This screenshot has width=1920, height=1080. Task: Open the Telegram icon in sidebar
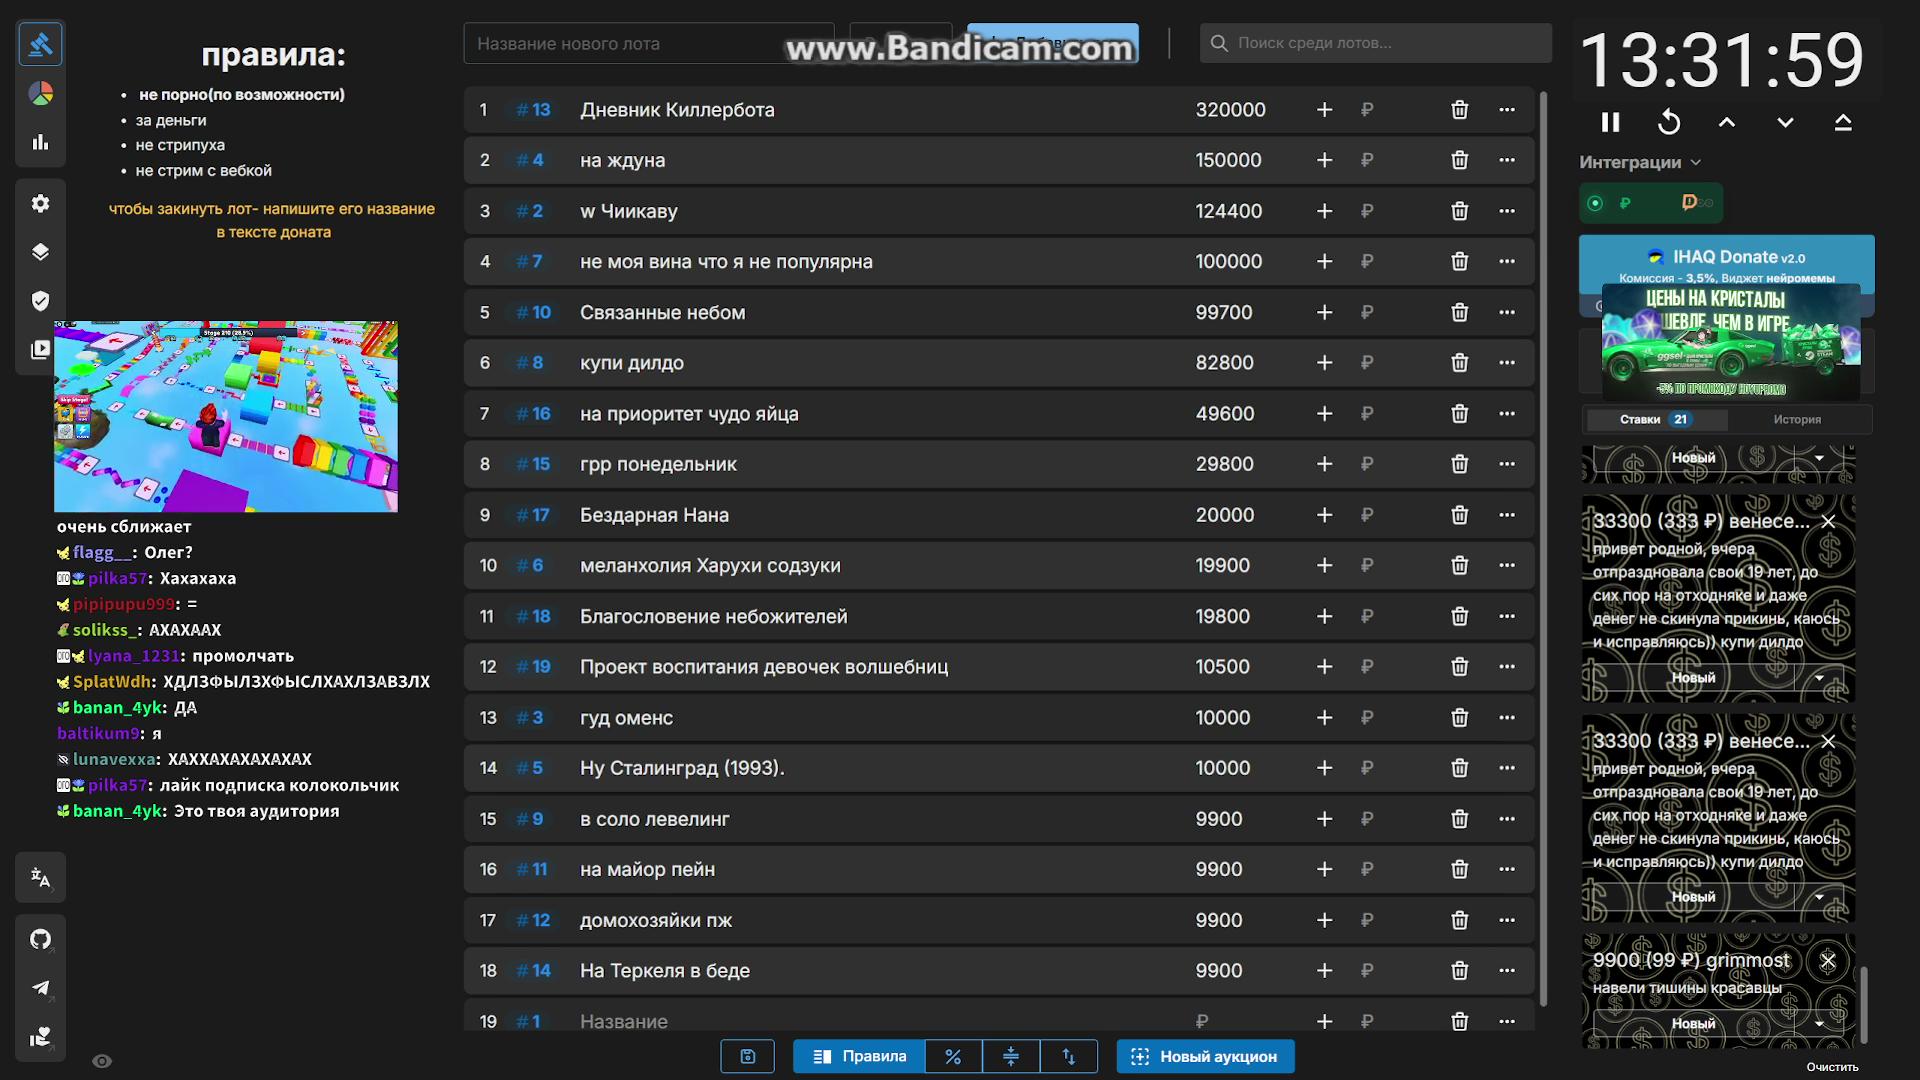[41, 987]
